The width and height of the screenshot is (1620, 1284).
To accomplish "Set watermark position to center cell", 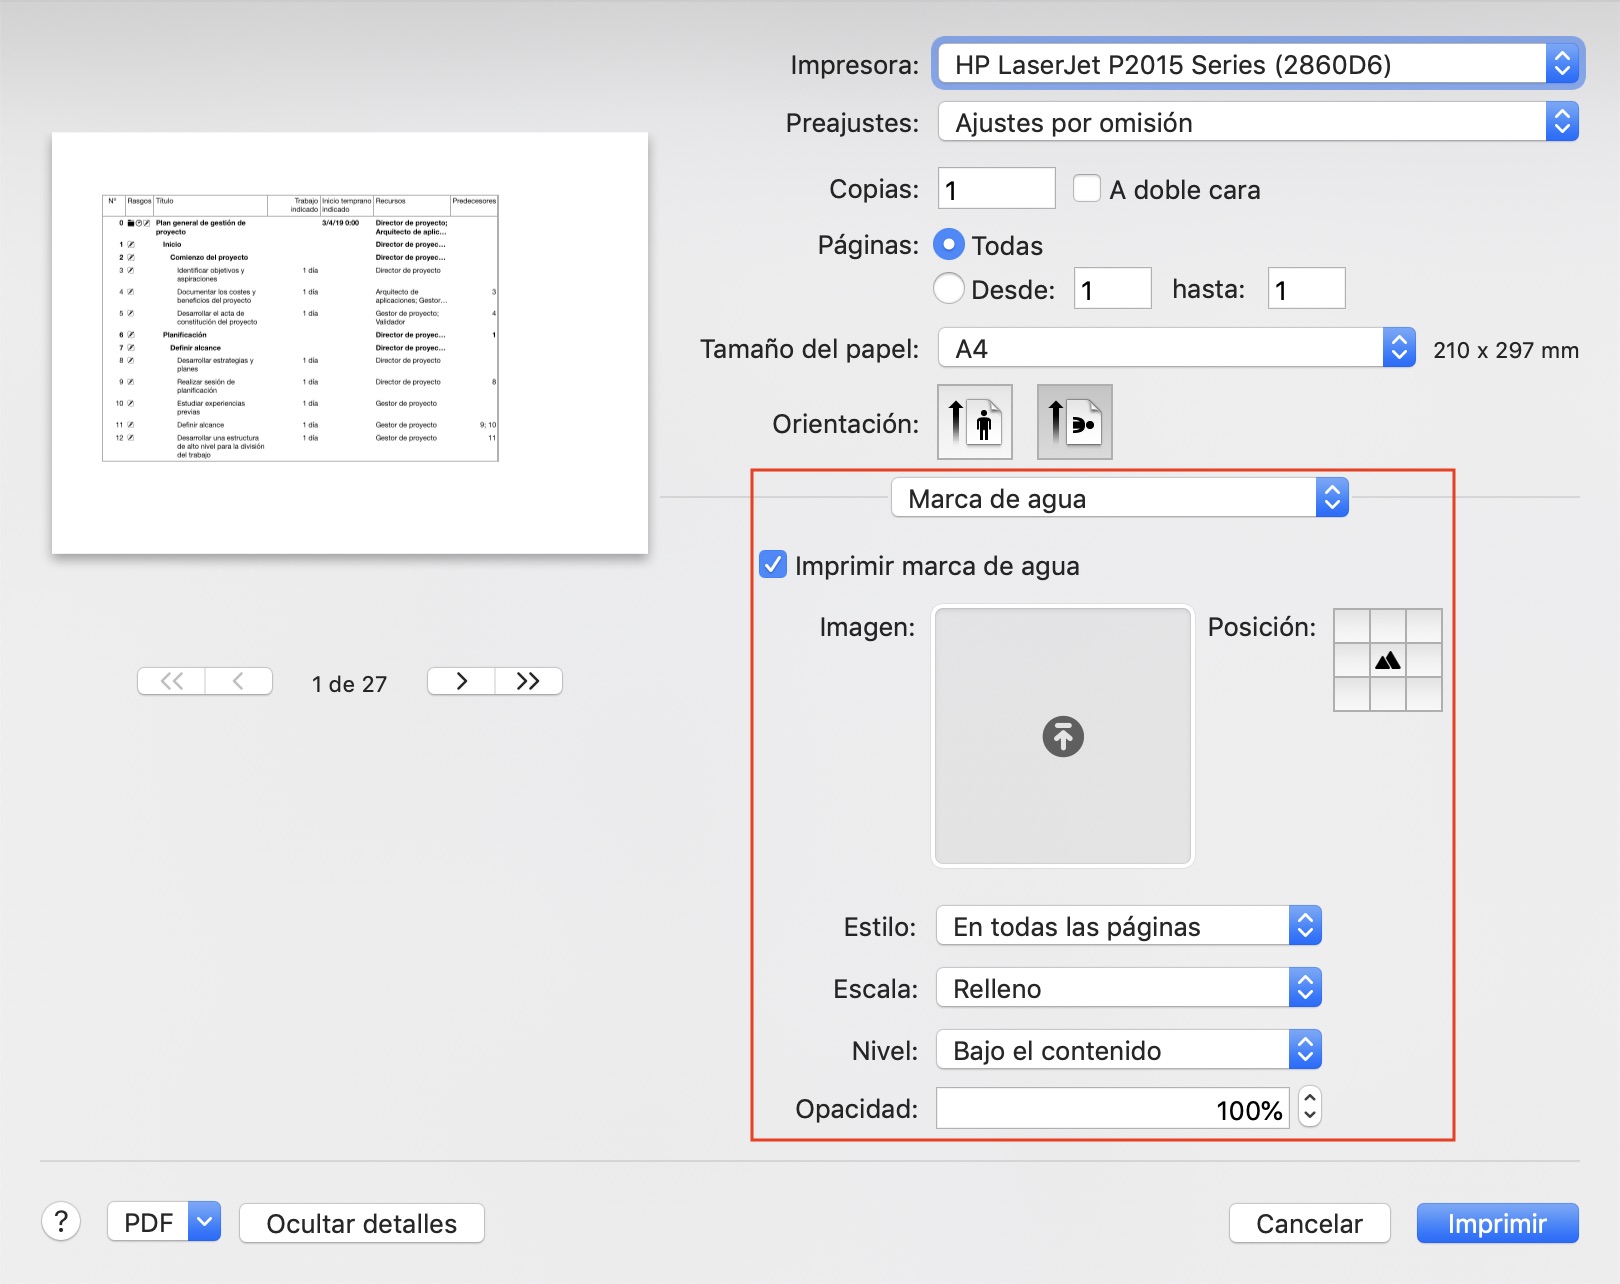I will (x=1387, y=660).
